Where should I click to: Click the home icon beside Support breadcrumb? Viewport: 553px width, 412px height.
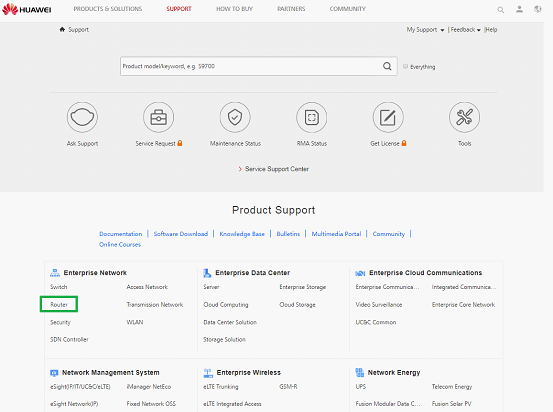pos(62,29)
